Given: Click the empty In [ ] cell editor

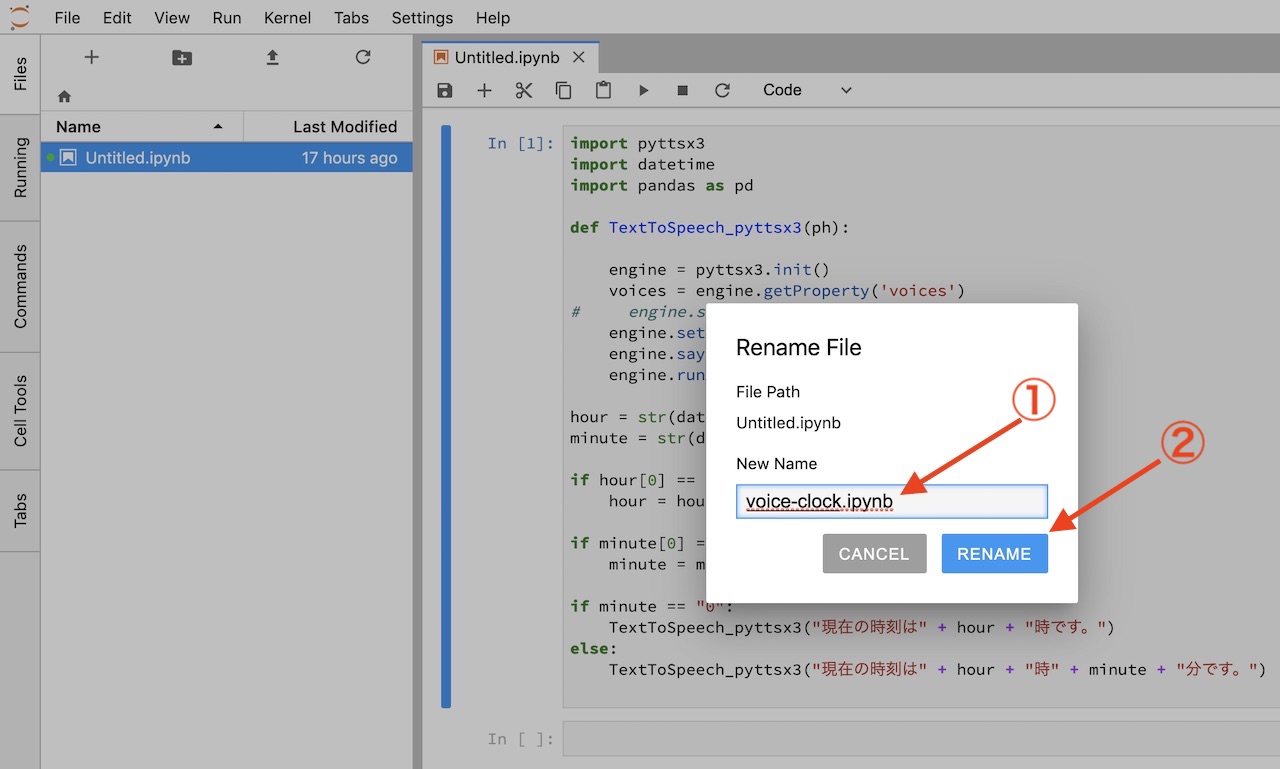Looking at the screenshot, I should [920, 739].
